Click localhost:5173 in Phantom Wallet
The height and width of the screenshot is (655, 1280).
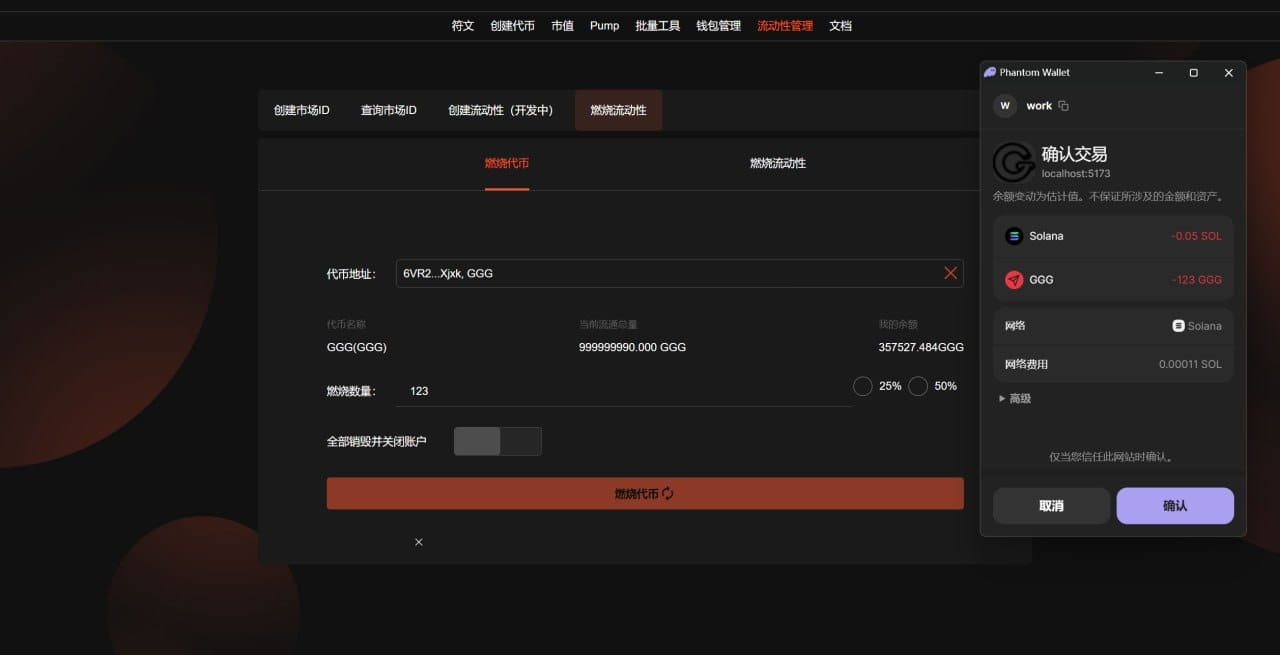tap(1076, 174)
